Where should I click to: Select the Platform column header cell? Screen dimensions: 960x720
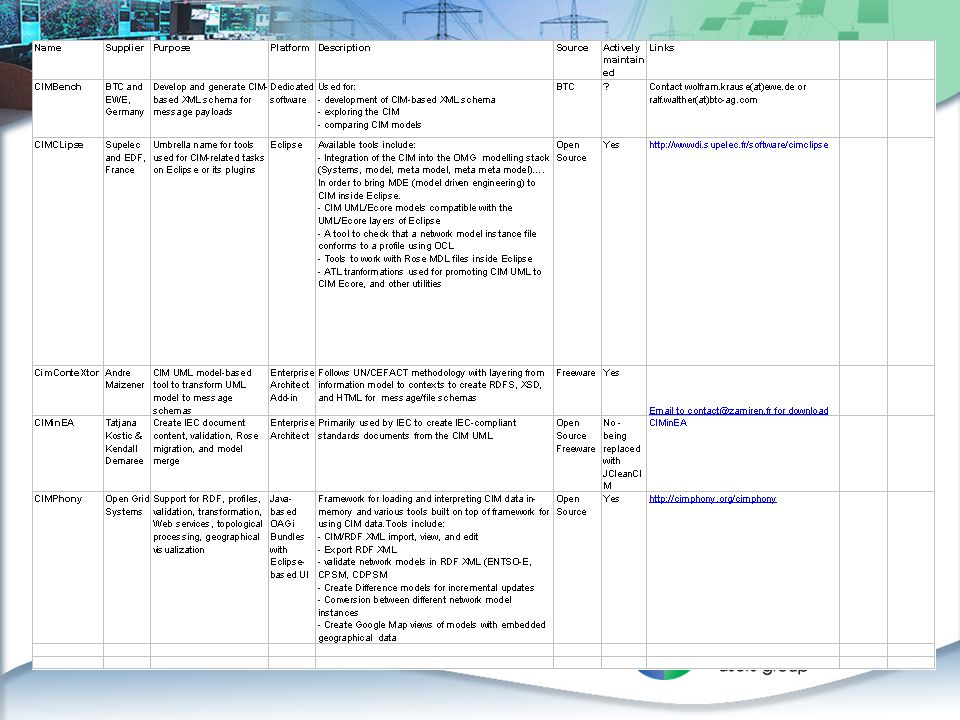tap(292, 60)
